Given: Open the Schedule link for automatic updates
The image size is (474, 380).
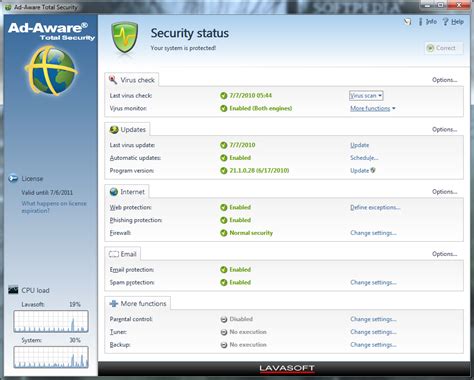Looking at the screenshot, I should 364,158.
